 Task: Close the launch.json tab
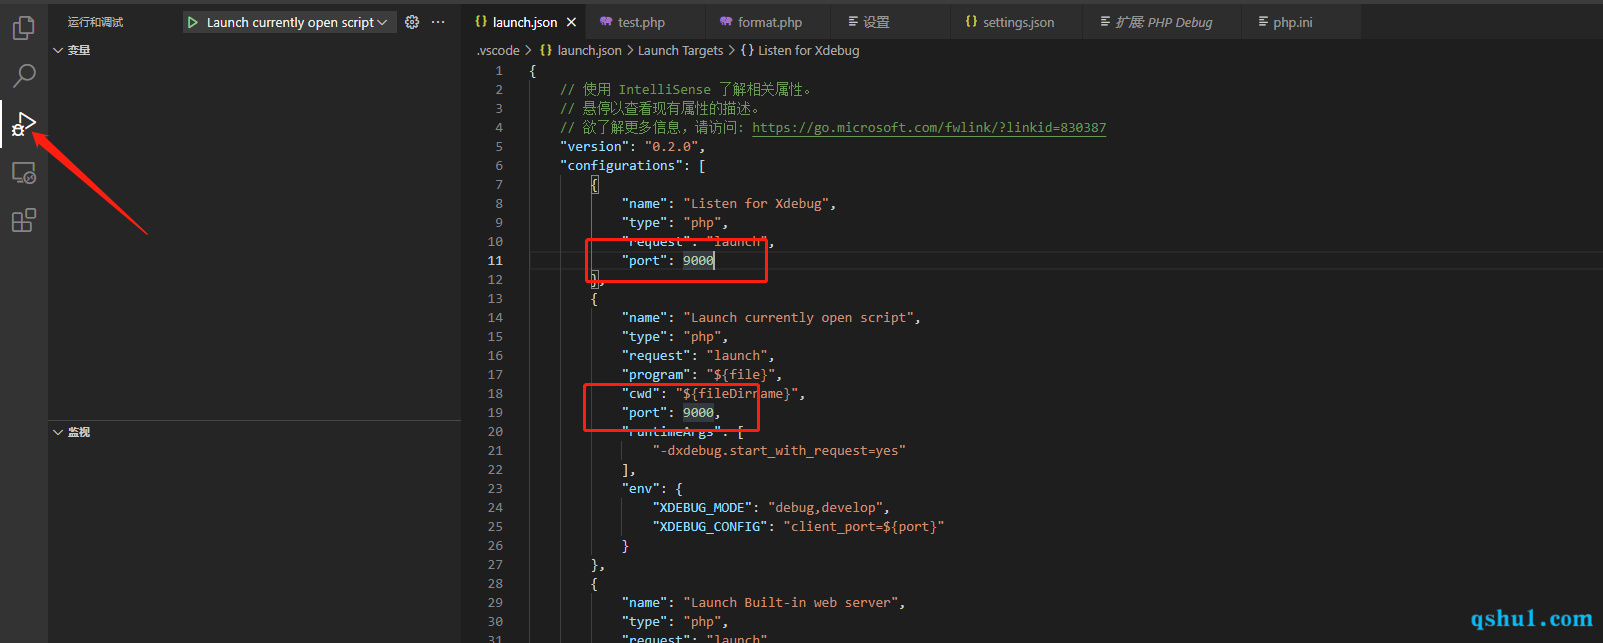(x=571, y=22)
